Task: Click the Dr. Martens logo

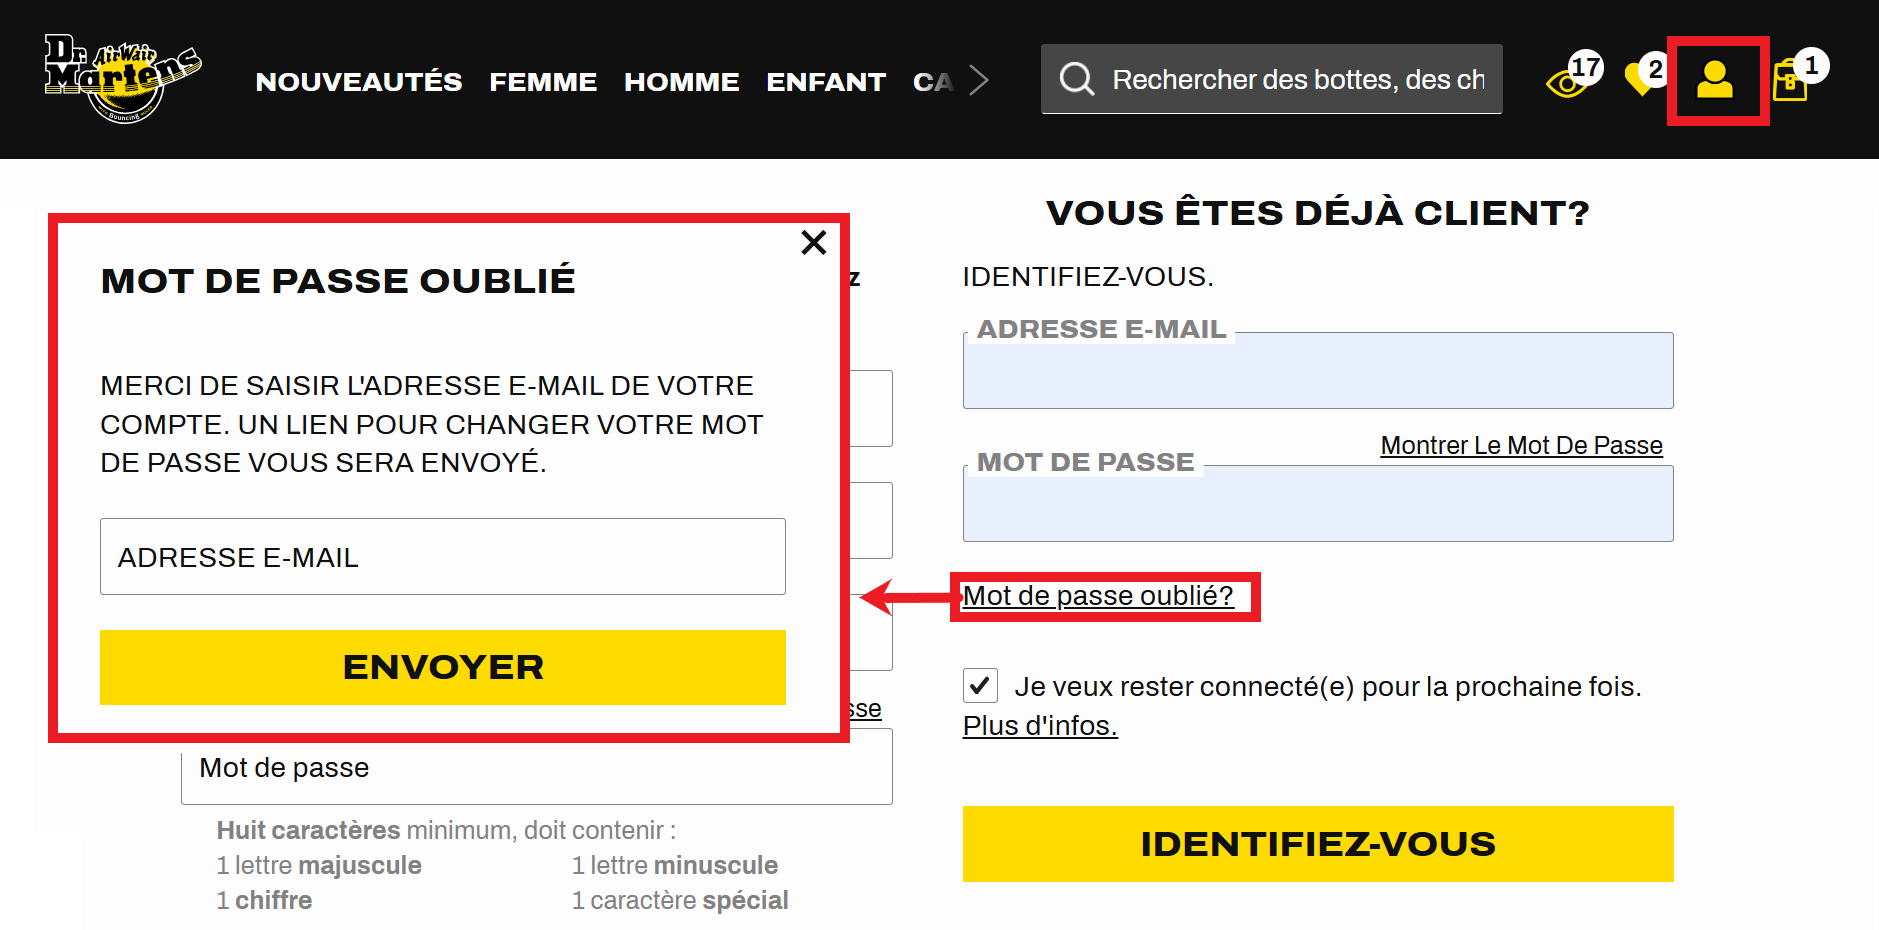Action: tap(122, 79)
